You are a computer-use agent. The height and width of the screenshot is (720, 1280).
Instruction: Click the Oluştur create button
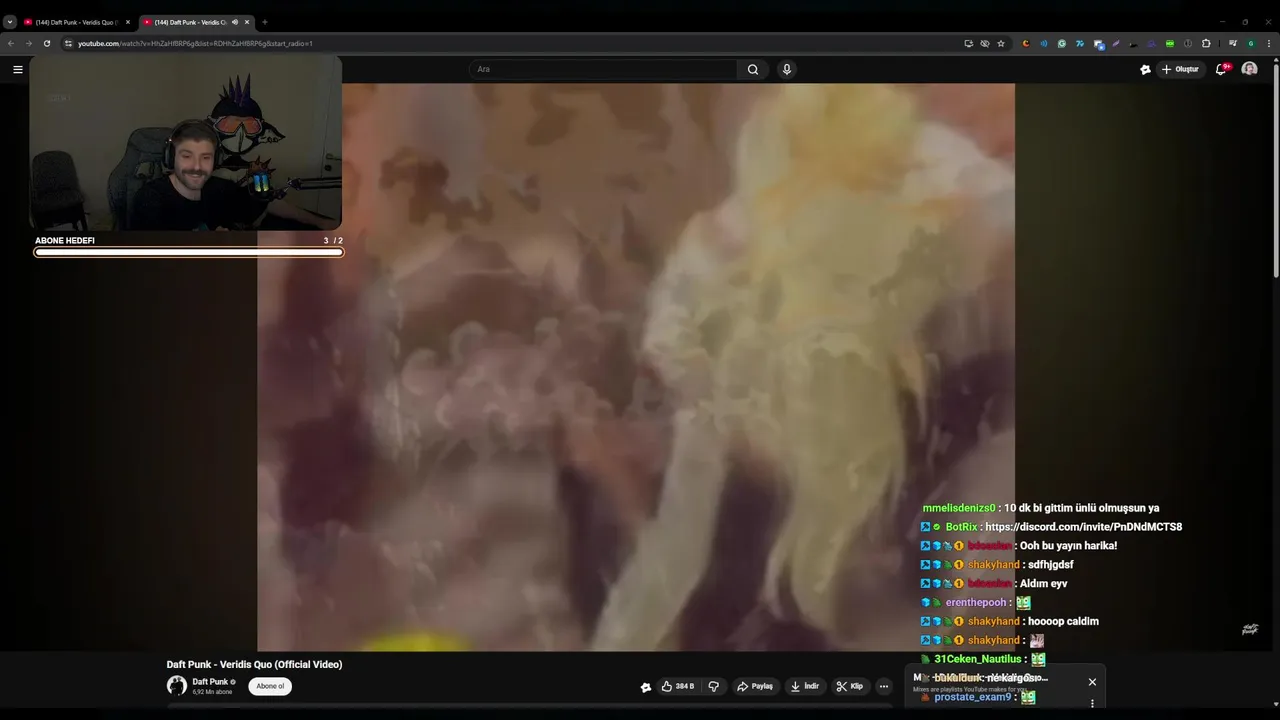[1180, 69]
